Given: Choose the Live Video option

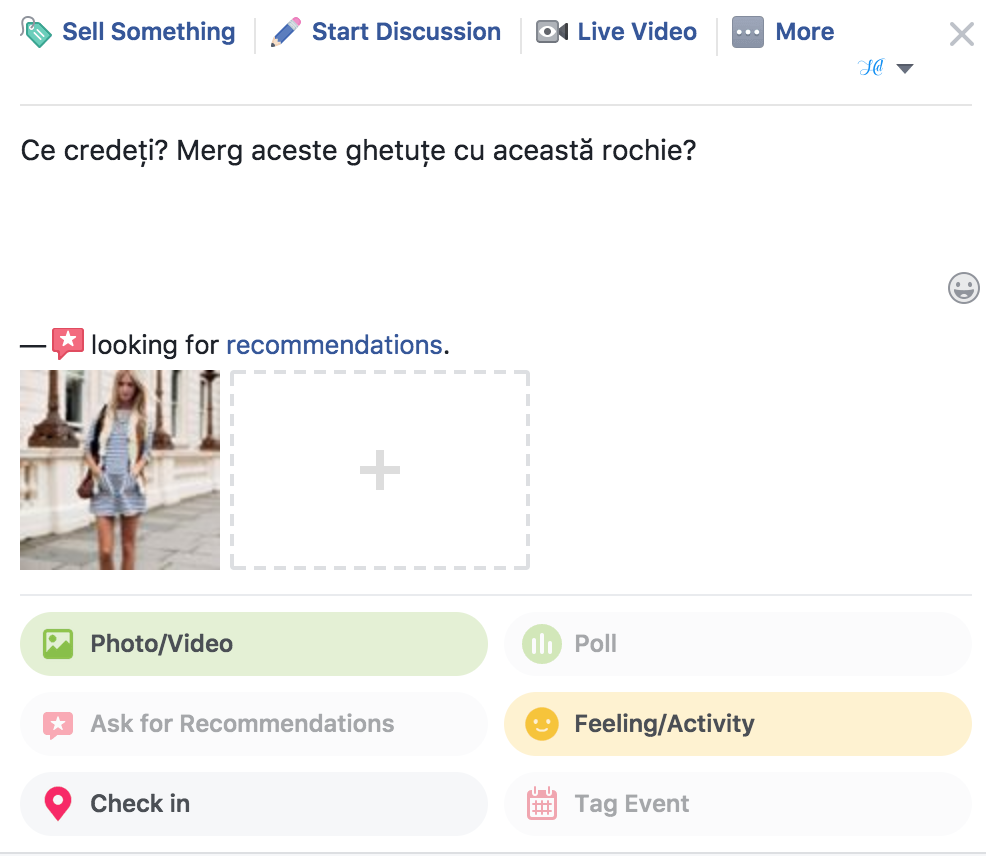Looking at the screenshot, I should click(637, 32).
